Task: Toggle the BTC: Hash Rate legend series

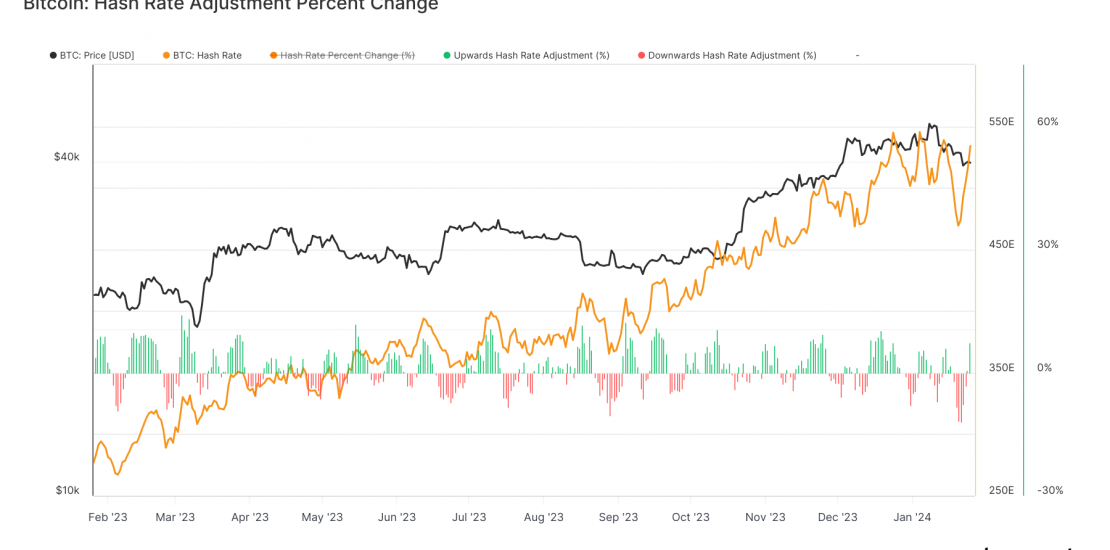Action: point(207,55)
